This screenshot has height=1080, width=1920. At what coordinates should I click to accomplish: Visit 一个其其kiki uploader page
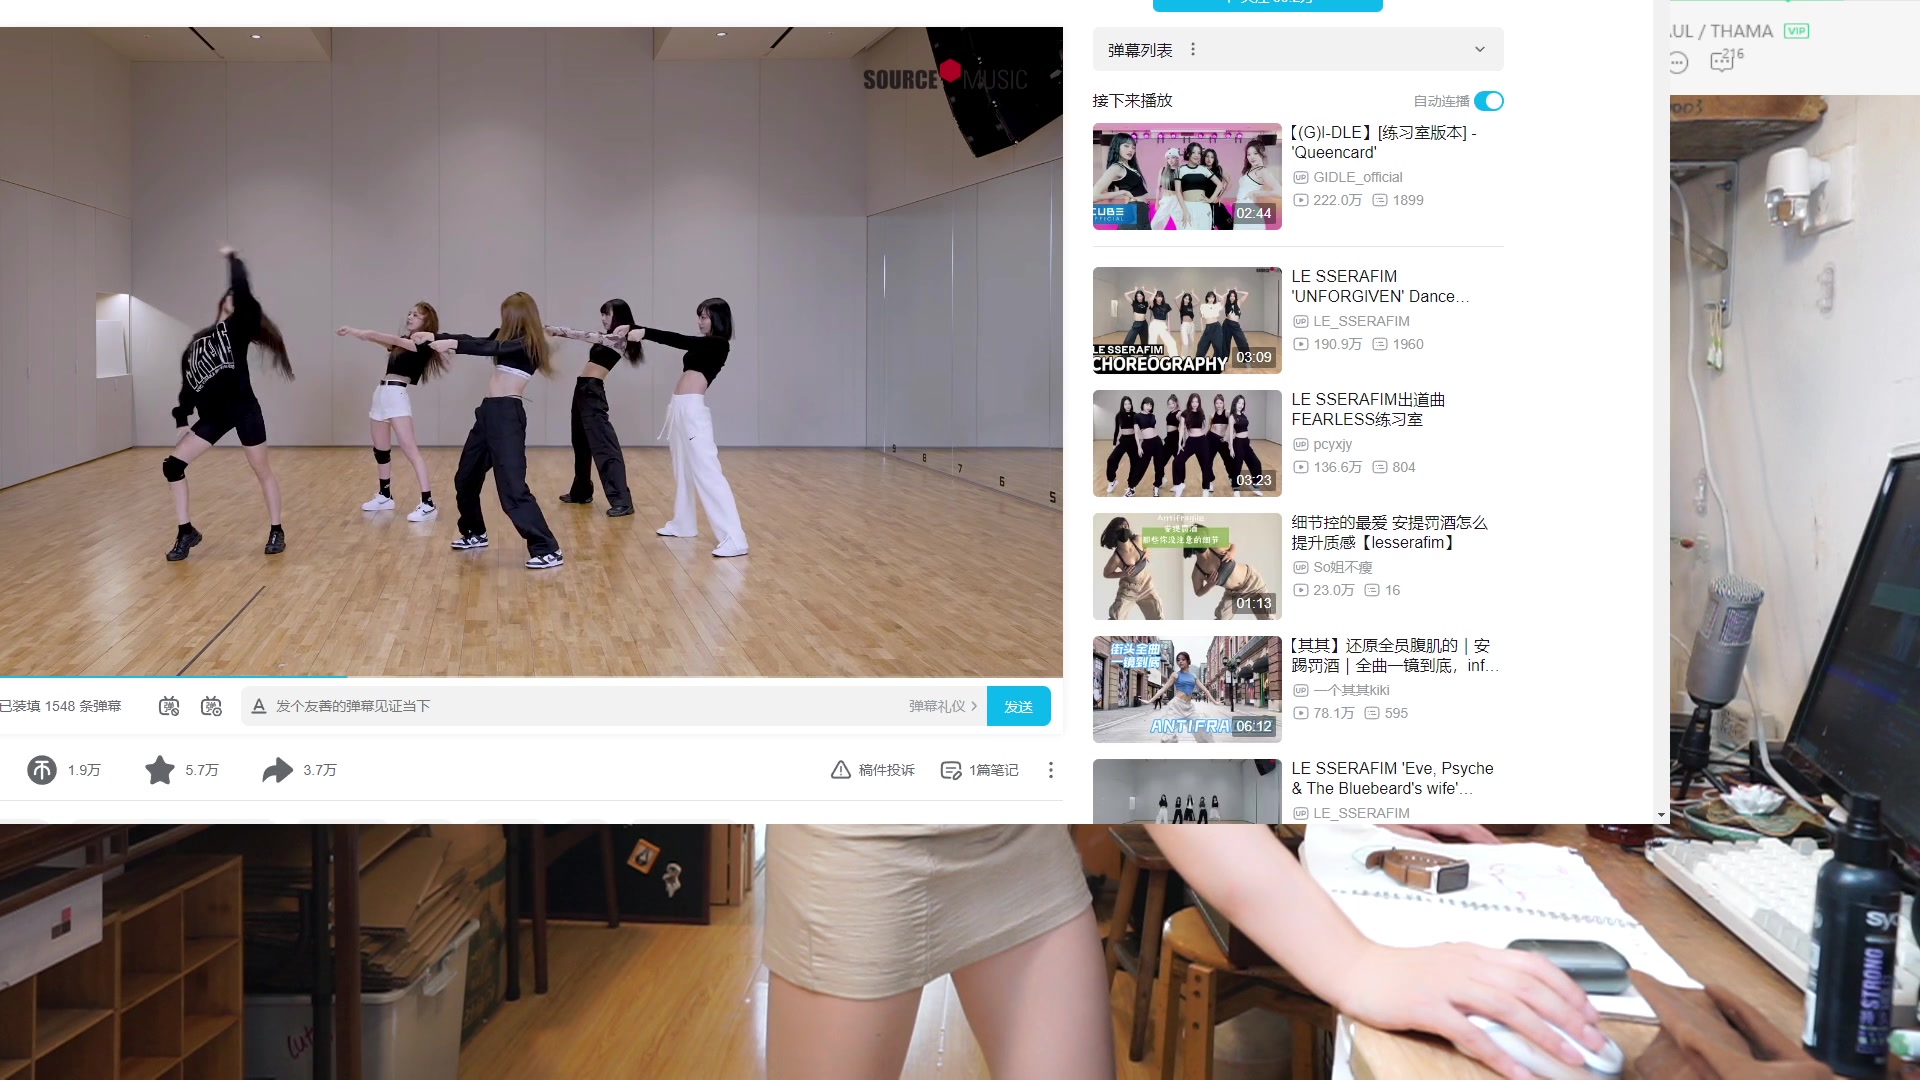coord(1342,690)
